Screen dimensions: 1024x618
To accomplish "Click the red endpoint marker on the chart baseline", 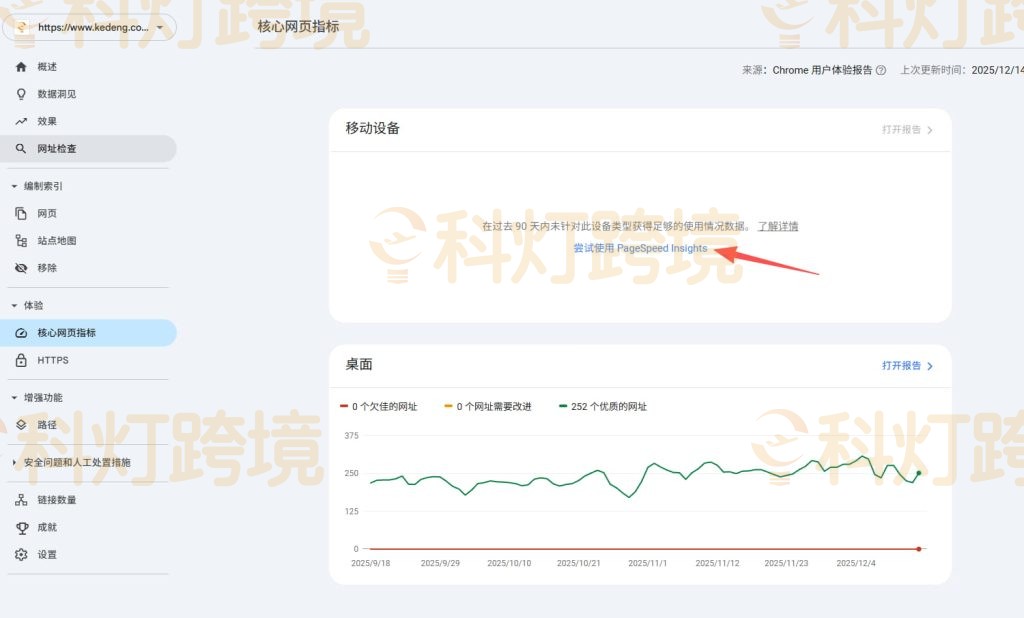I will pos(919,549).
